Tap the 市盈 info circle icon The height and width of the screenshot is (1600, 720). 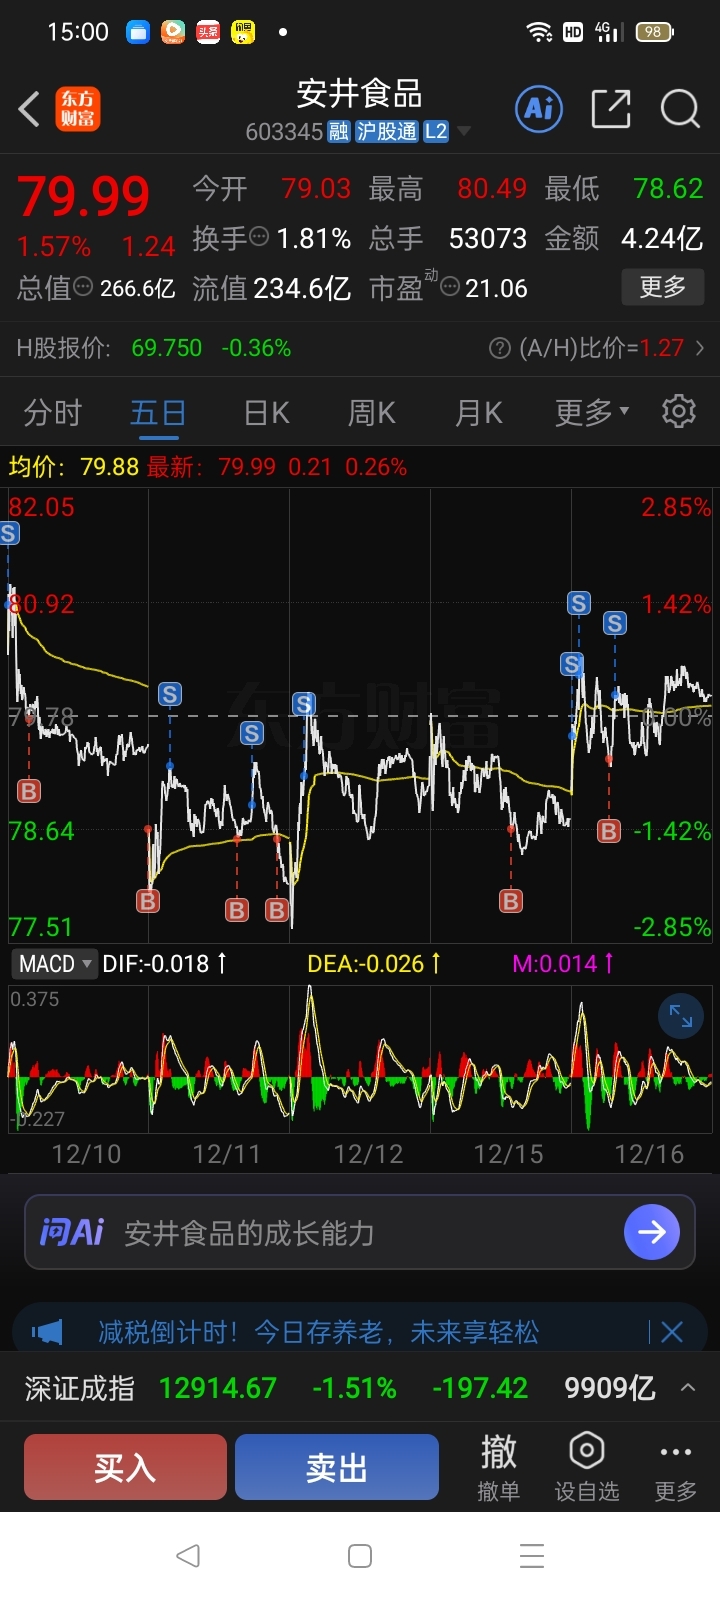point(450,287)
